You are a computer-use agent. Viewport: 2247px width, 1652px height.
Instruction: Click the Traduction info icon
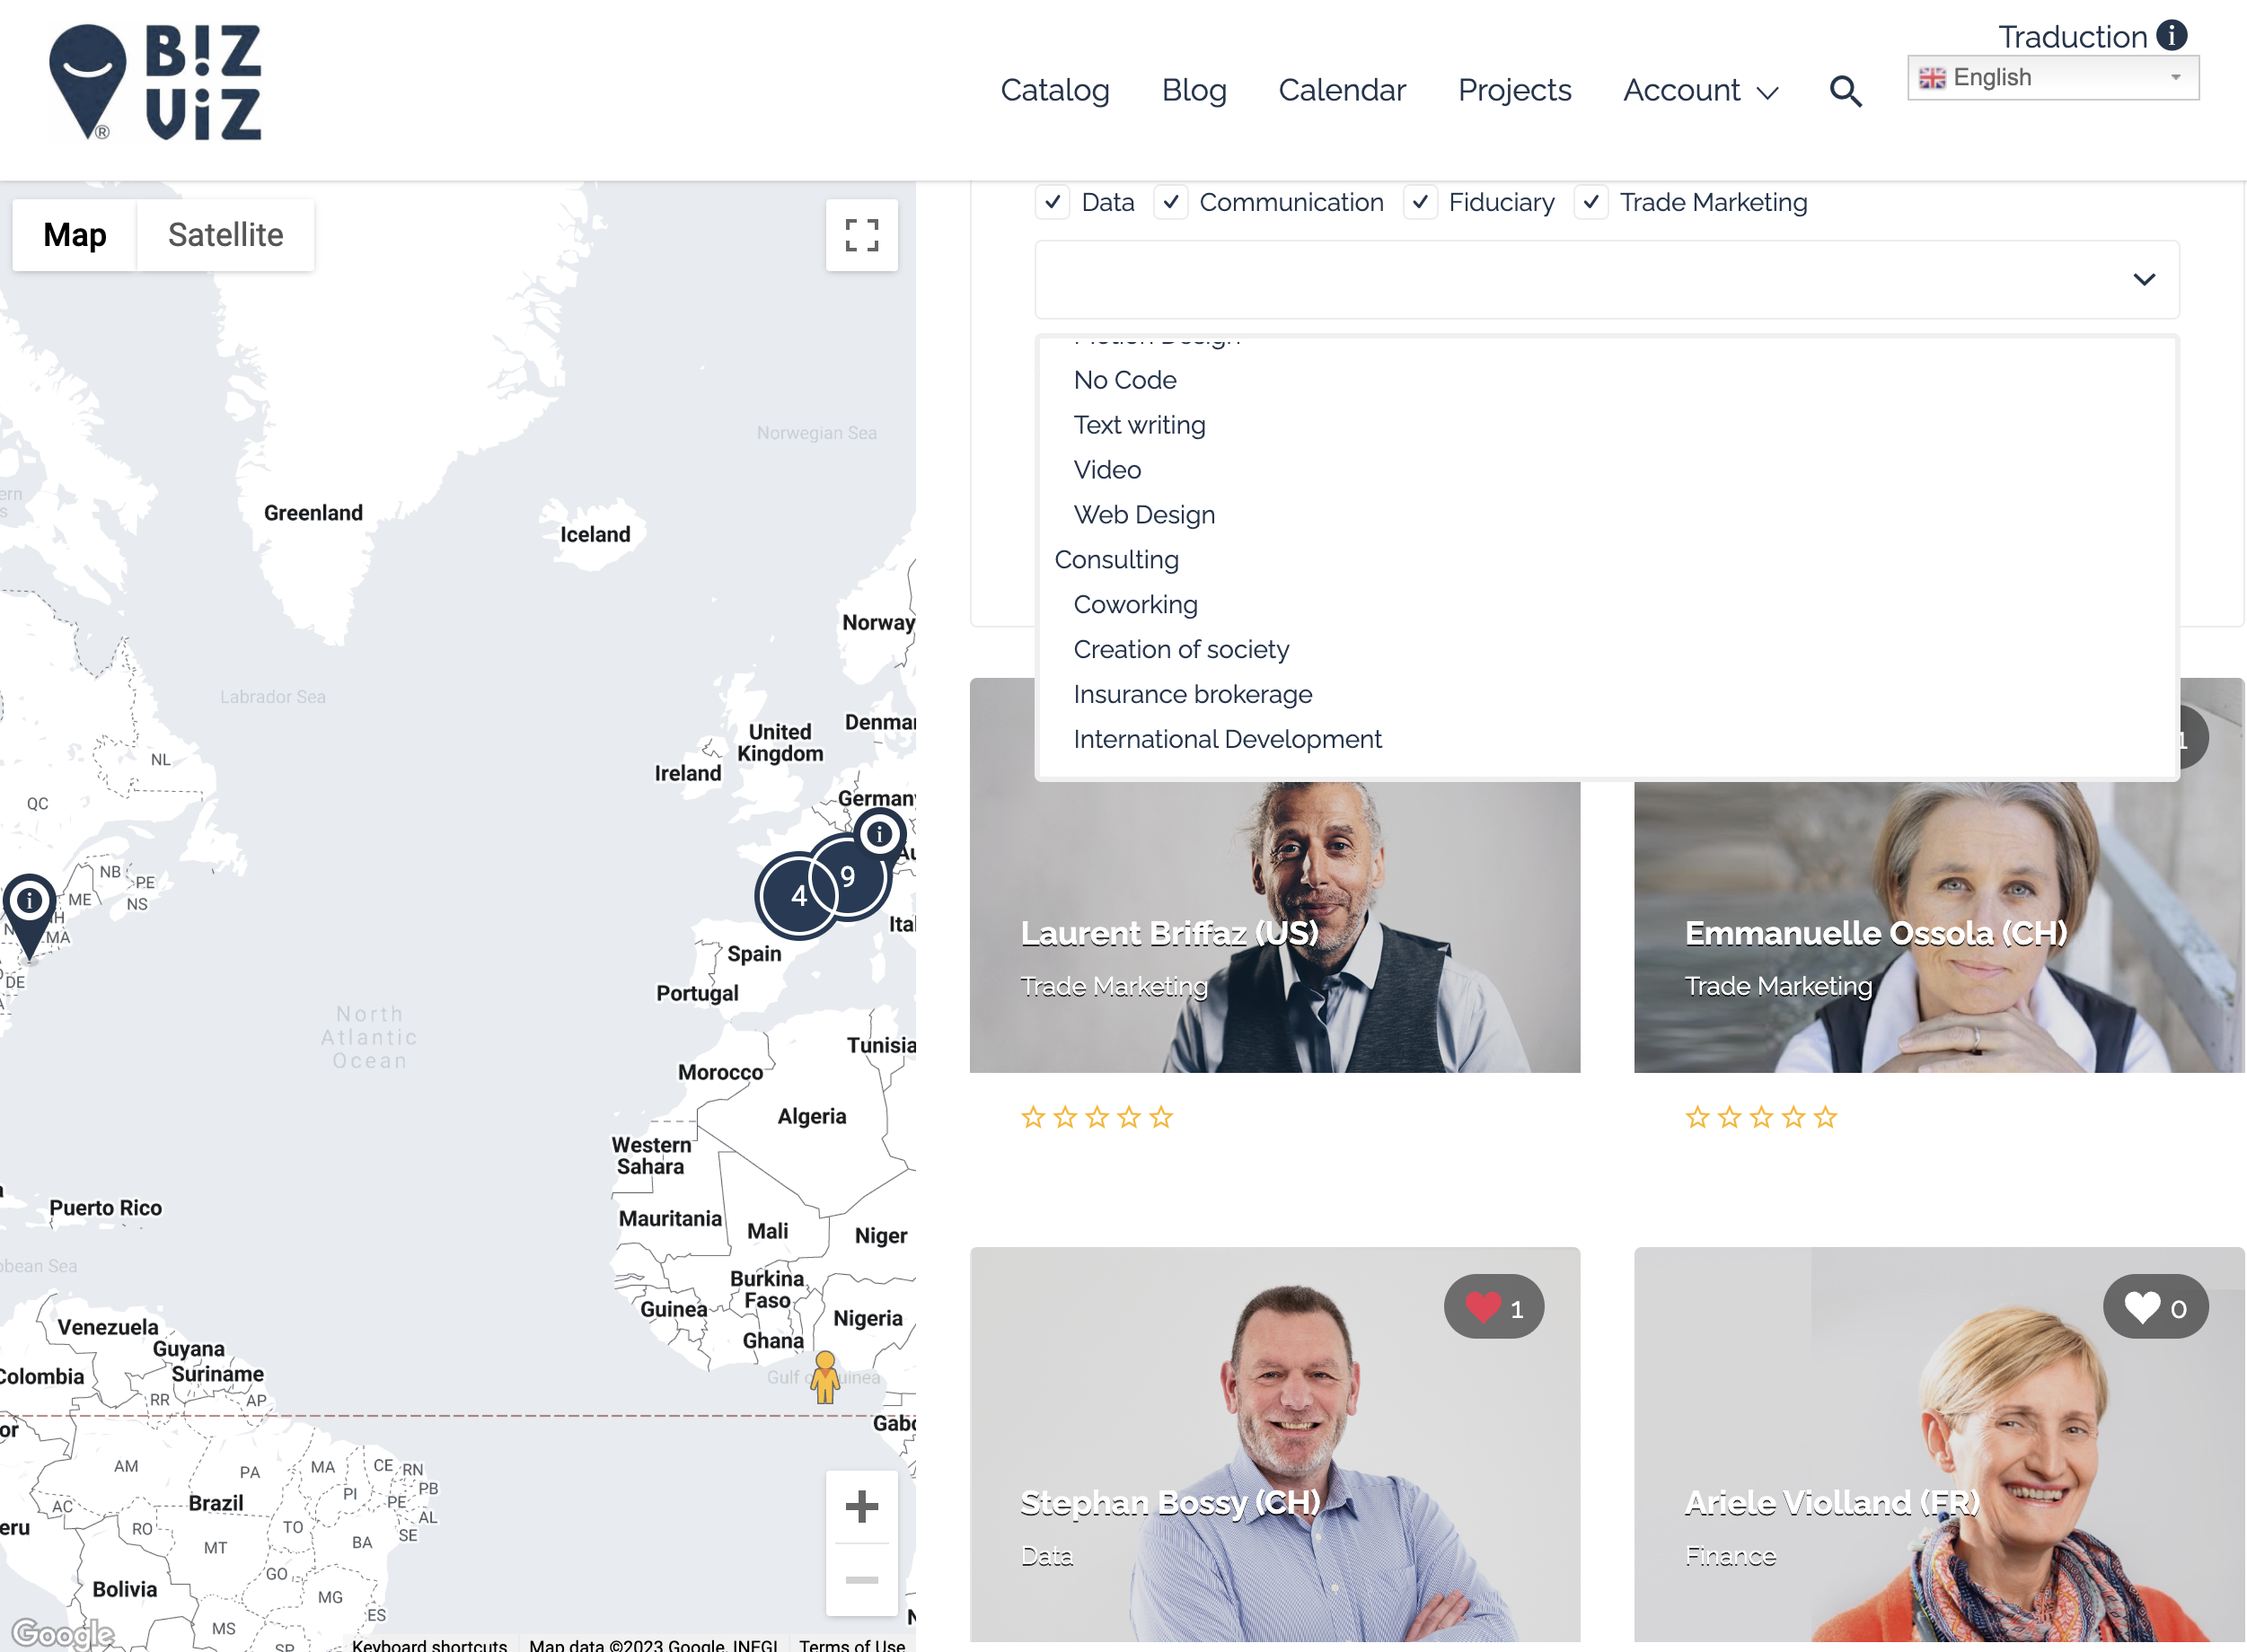tap(2172, 35)
